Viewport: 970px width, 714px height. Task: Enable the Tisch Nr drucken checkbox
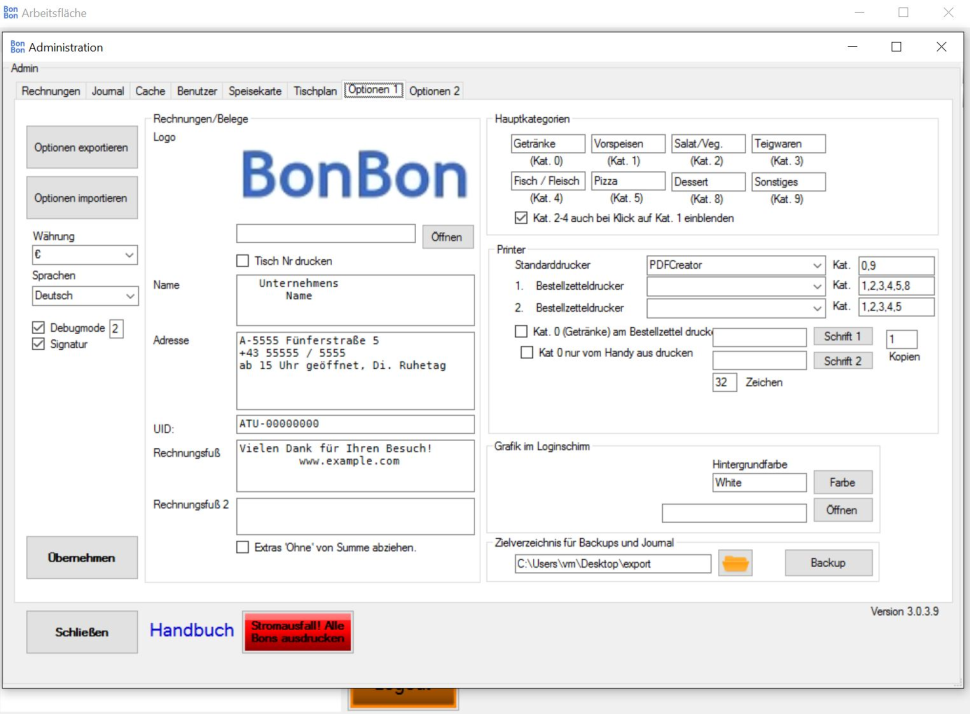pos(242,261)
